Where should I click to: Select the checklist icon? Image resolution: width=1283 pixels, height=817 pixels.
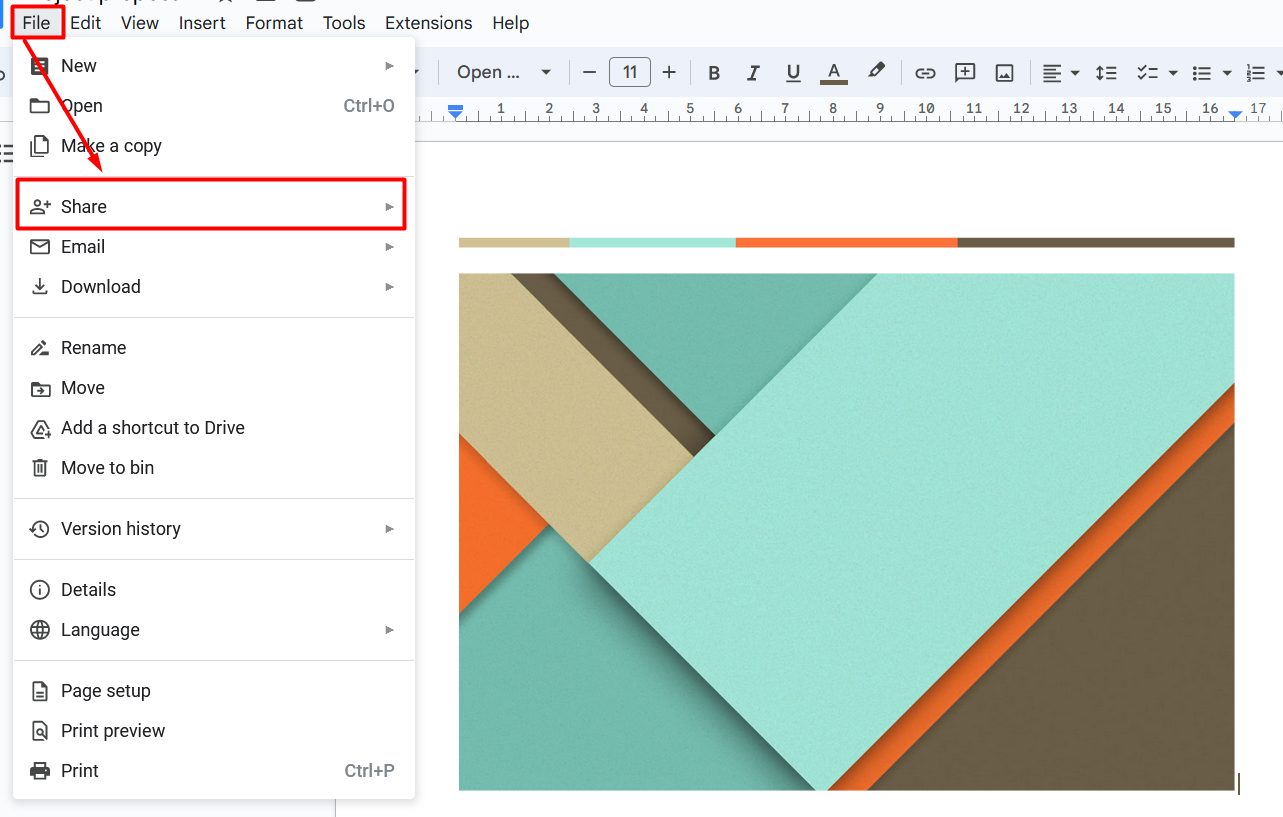(1149, 72)
